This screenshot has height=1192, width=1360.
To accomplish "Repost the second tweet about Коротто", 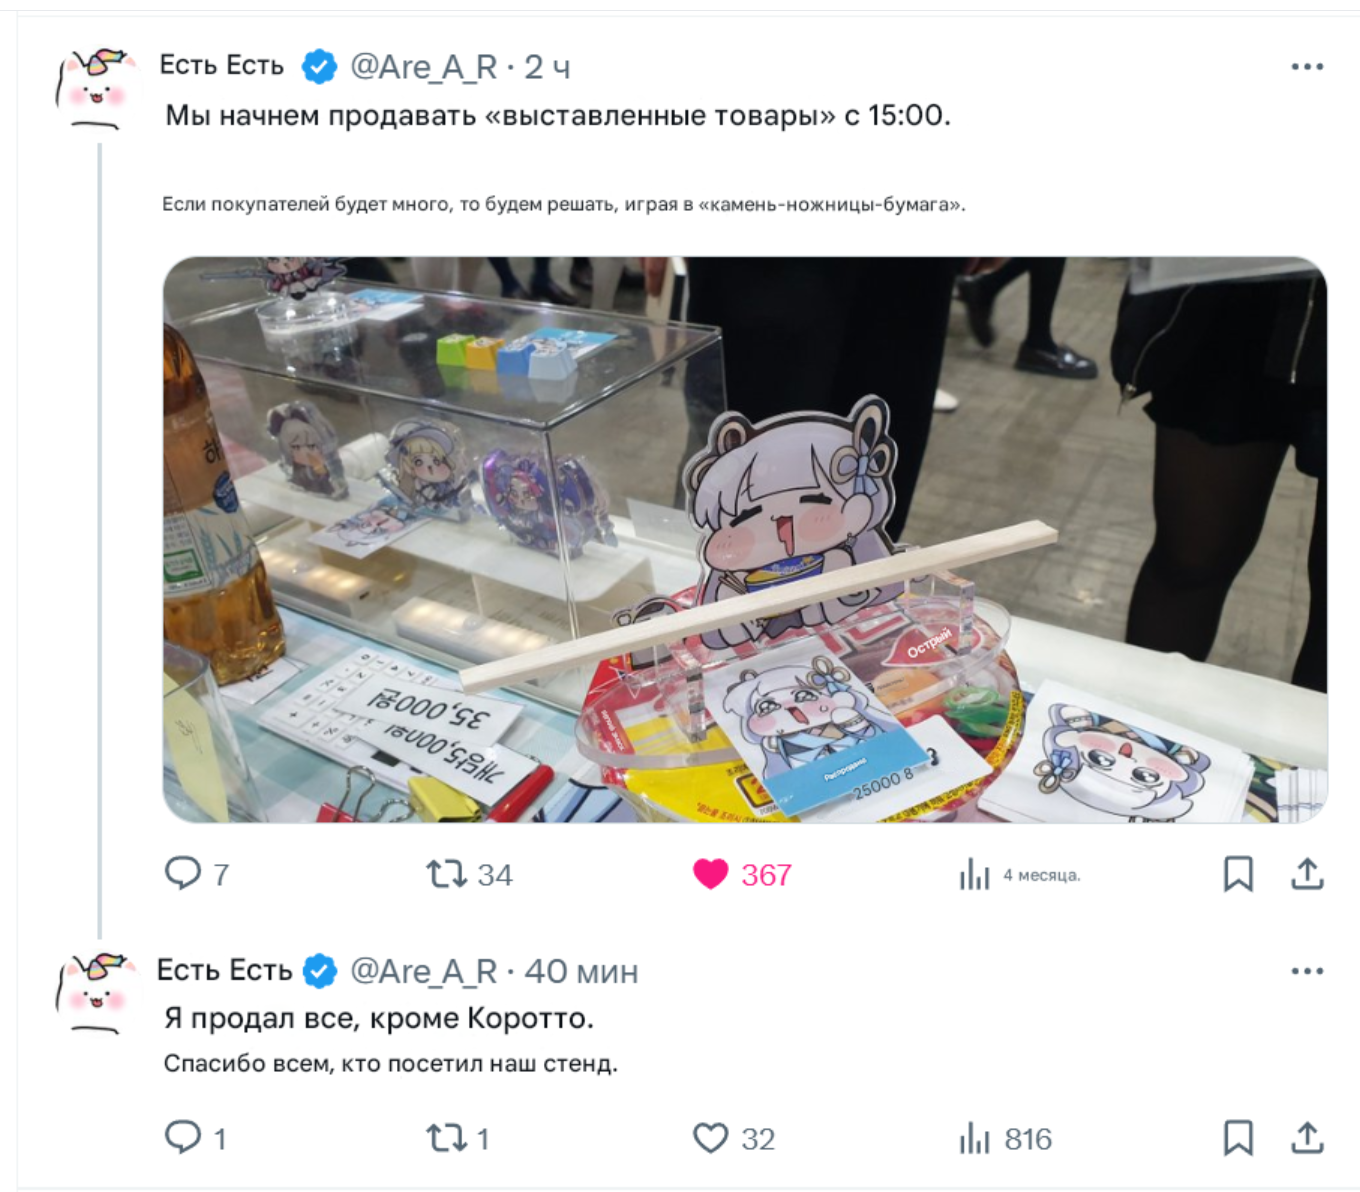I will coord(457,1138).
